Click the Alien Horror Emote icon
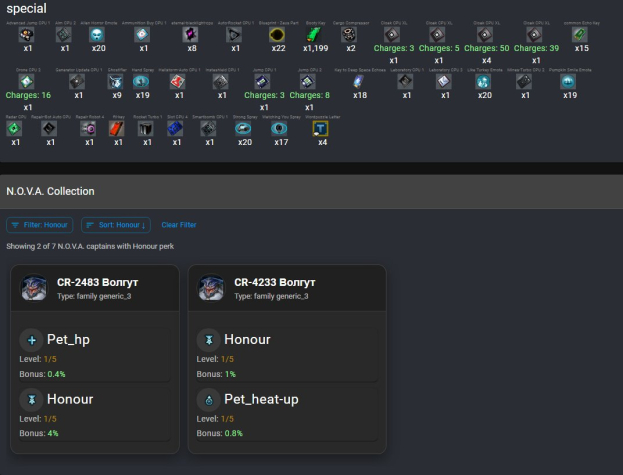This screenshot has height=475, width=623. (x=98, y=35)
